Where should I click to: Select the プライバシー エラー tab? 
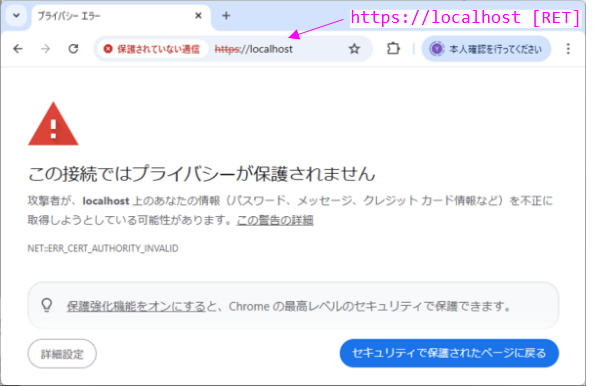(x=121, y=16)
